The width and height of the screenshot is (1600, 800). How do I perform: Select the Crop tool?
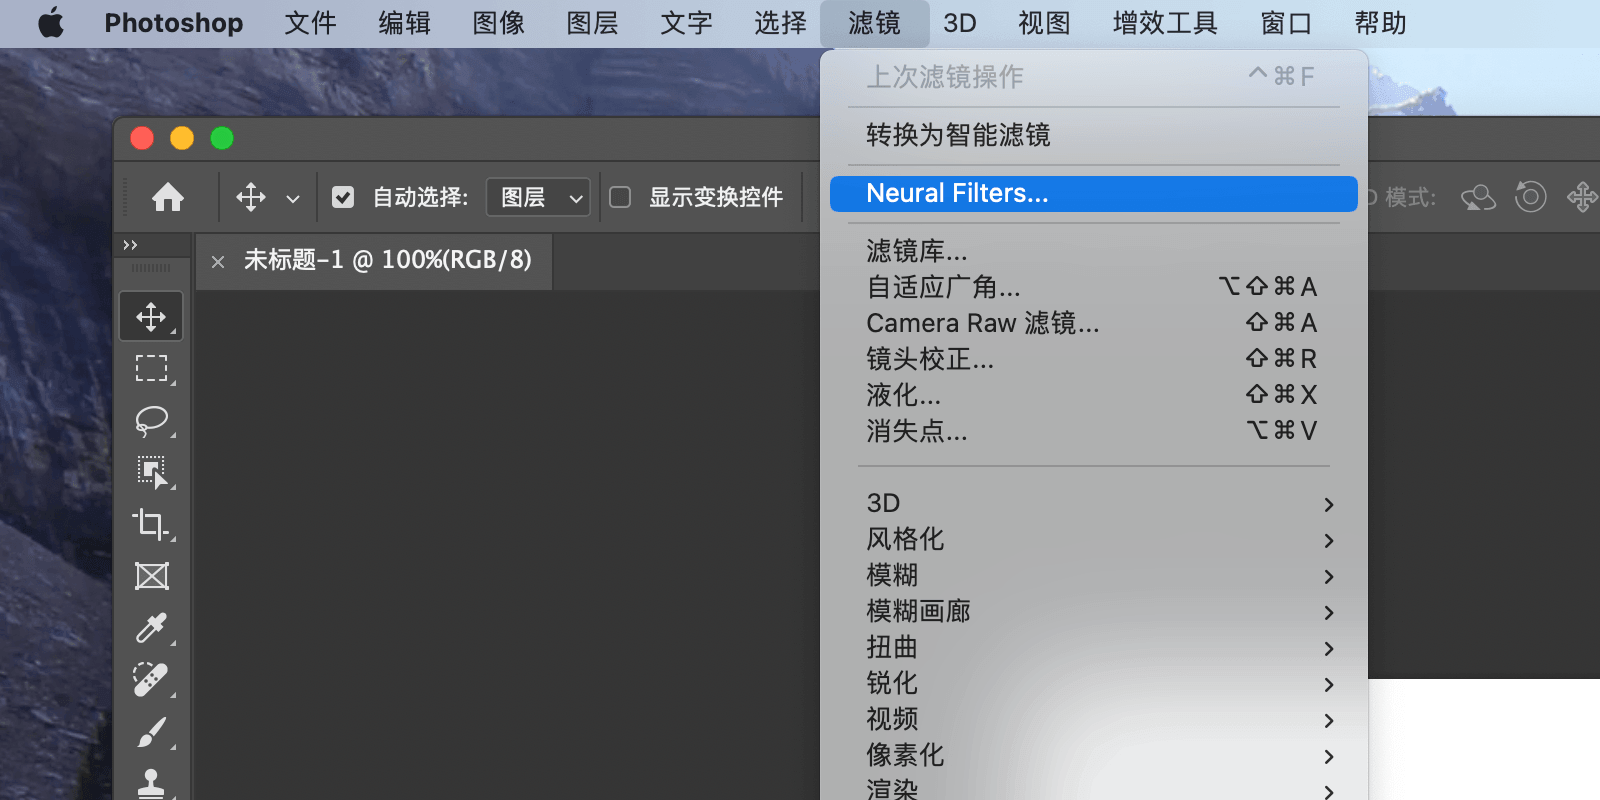tap(151, 524)
